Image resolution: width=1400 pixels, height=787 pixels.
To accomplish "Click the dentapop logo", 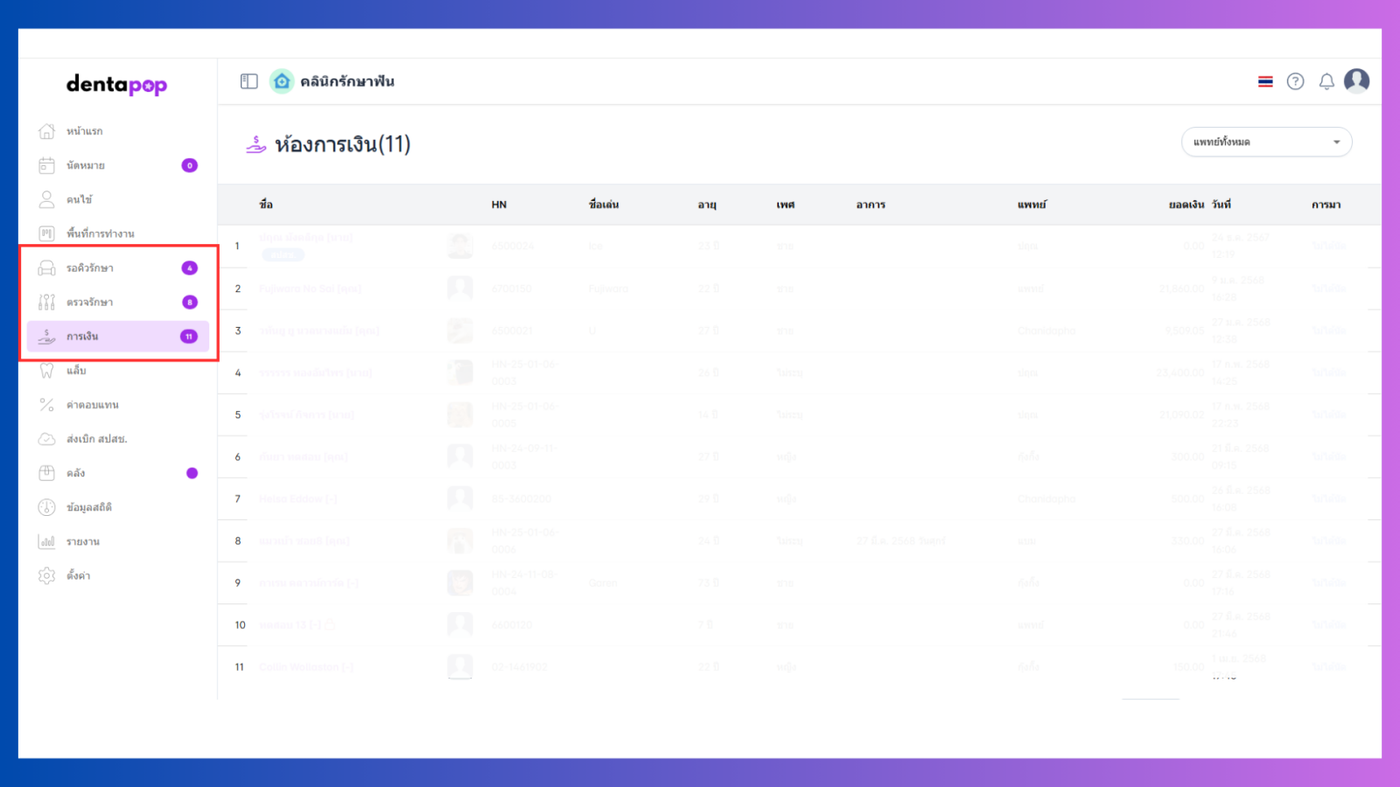I will click(x=117, y=85).
